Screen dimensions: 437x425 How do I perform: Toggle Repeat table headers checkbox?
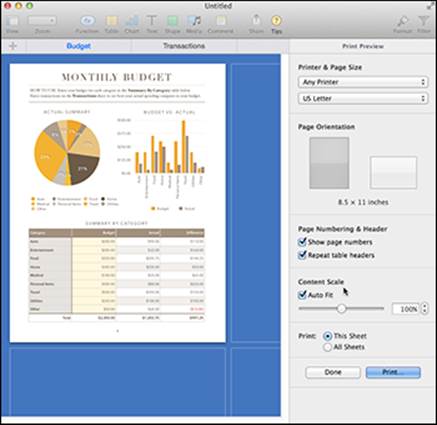coord(302,255)
